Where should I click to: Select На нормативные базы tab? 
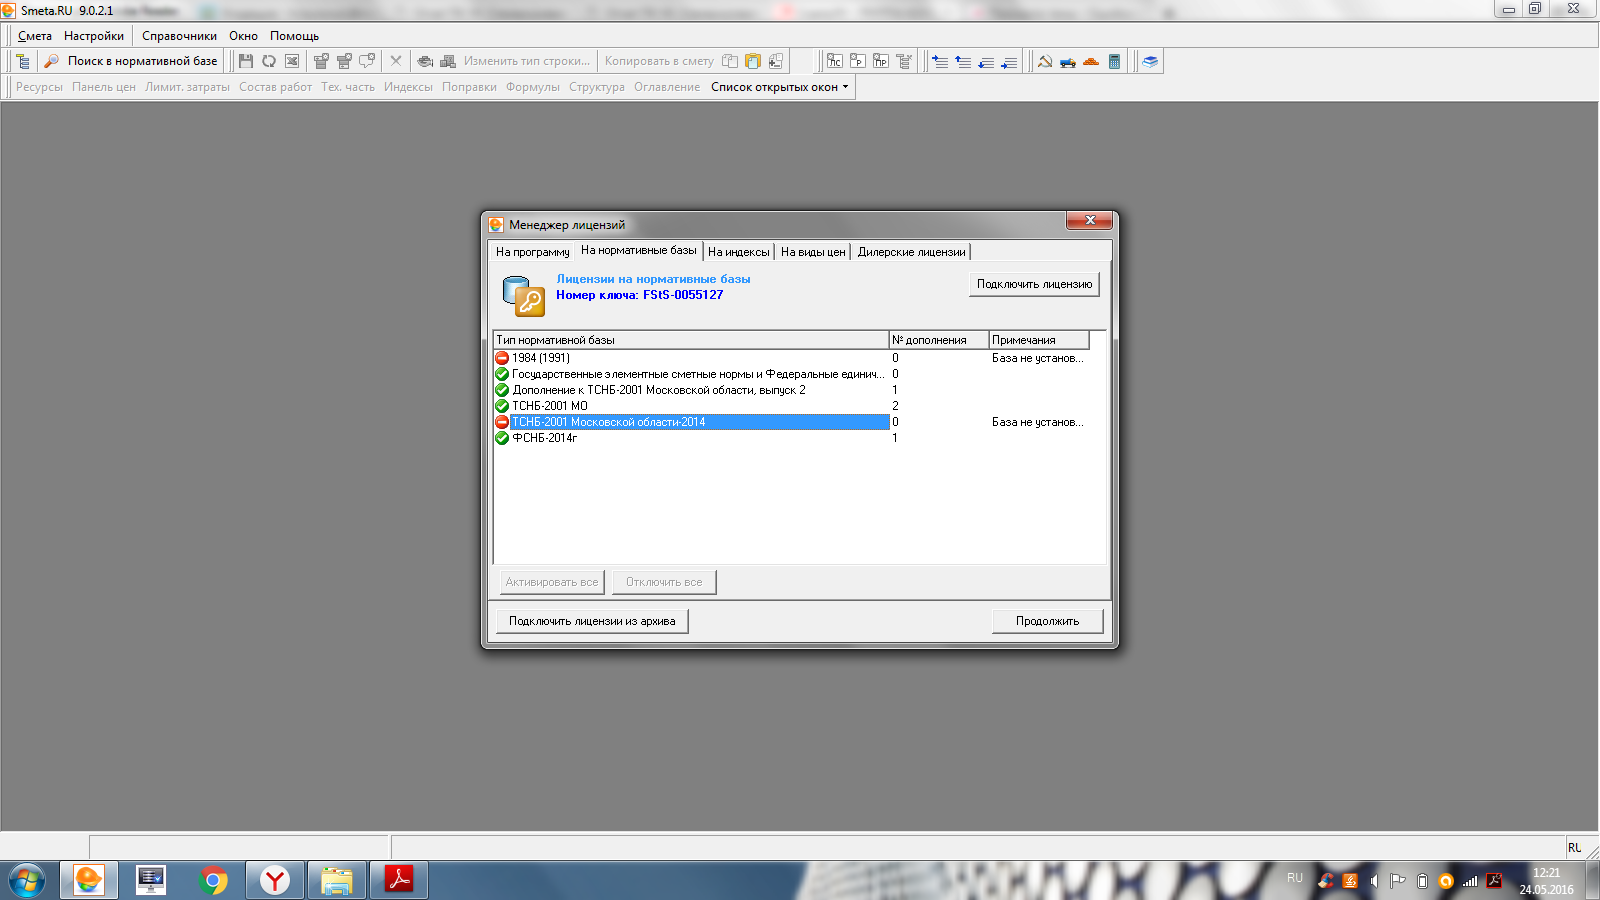tap(639, 250)
